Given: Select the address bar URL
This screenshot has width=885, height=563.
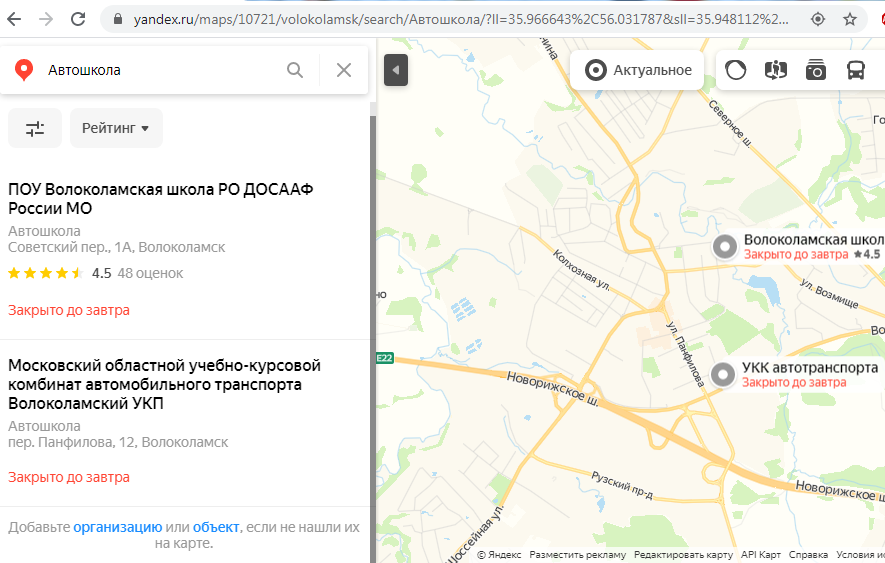Looking at the screenshot, I should coord(461,19).
